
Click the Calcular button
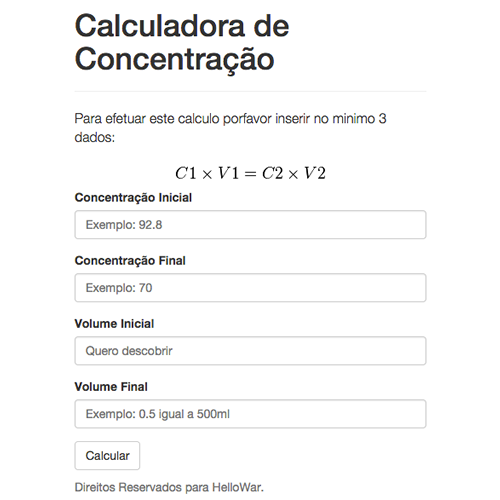coord(107,456)
